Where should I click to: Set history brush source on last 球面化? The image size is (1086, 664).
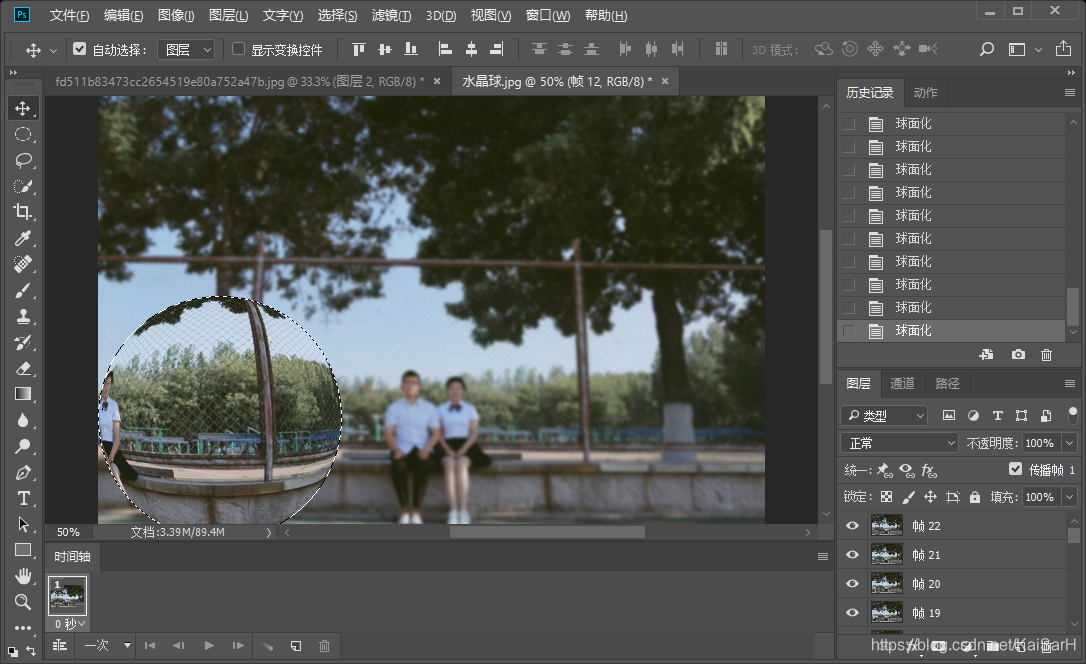pyautogui.click(x=848, y=331)
